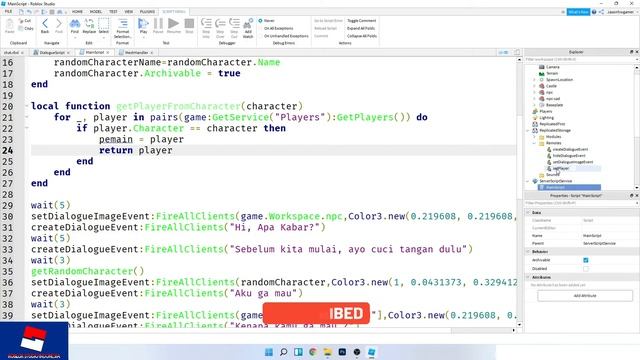Toggle the Archivable checkbox in Properties
The height and width of the screenshot is (360, 640).
click(586, 260)
